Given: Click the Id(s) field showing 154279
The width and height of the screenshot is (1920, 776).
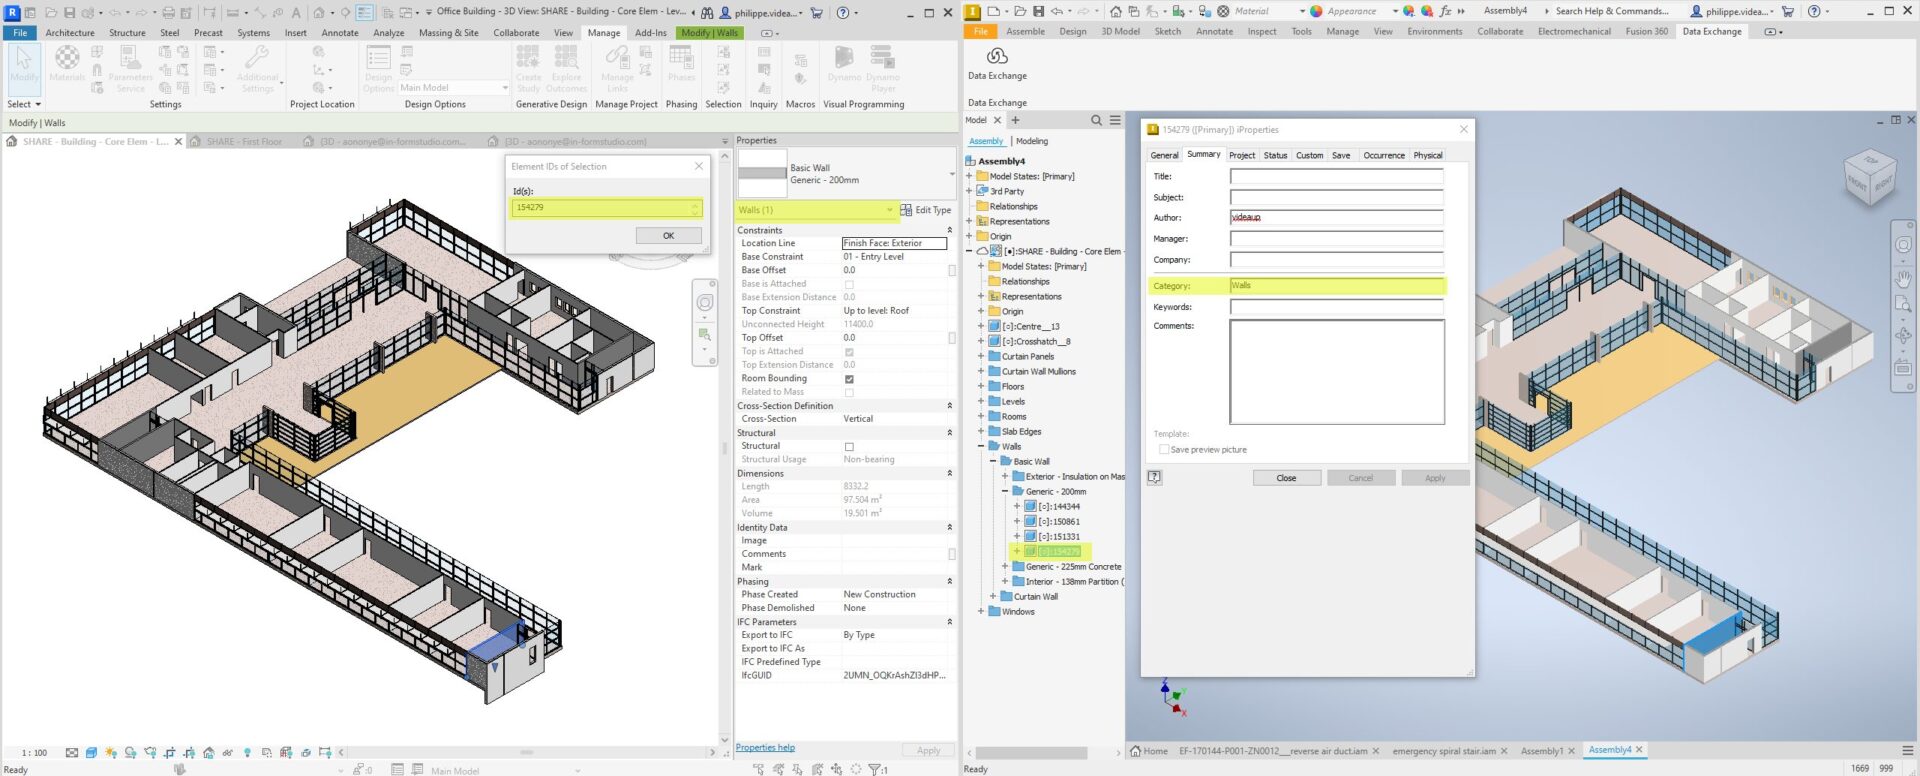Looking at the screenshot, I should pos(607,208).
